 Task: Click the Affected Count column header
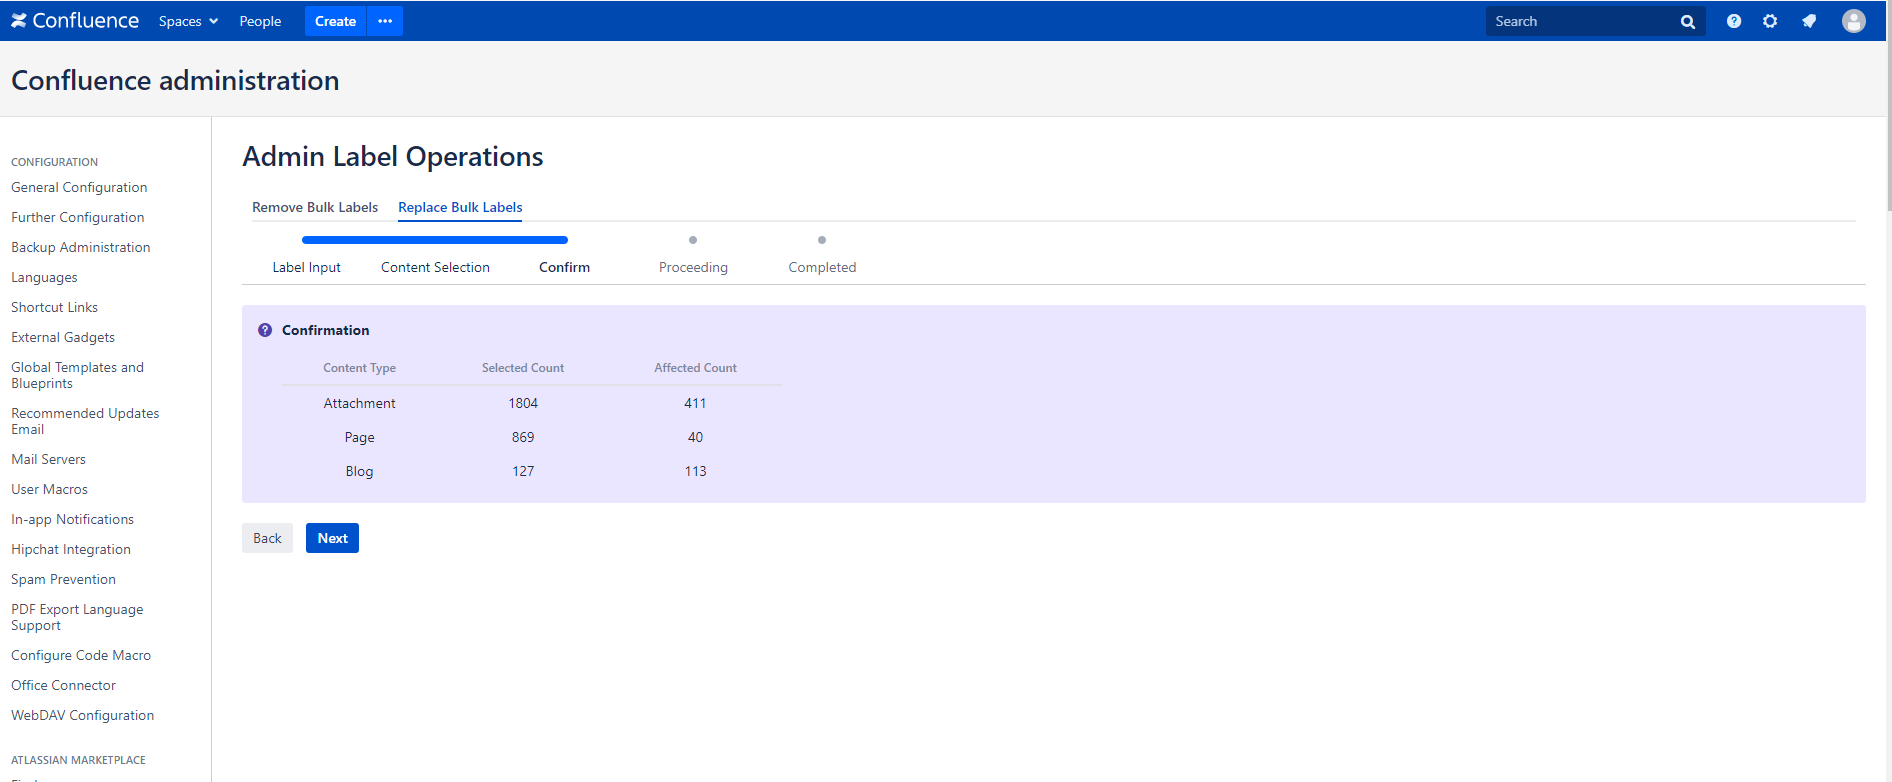(695, 368)
